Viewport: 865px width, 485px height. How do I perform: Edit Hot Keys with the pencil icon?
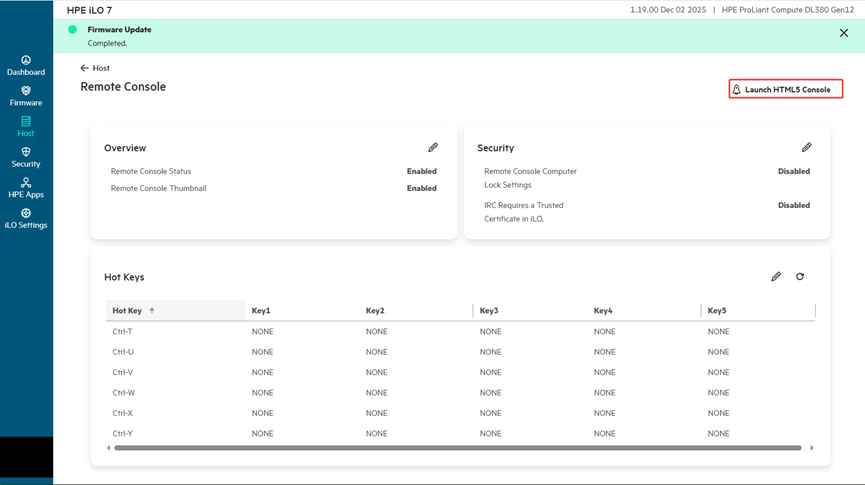tap(776, 277)
